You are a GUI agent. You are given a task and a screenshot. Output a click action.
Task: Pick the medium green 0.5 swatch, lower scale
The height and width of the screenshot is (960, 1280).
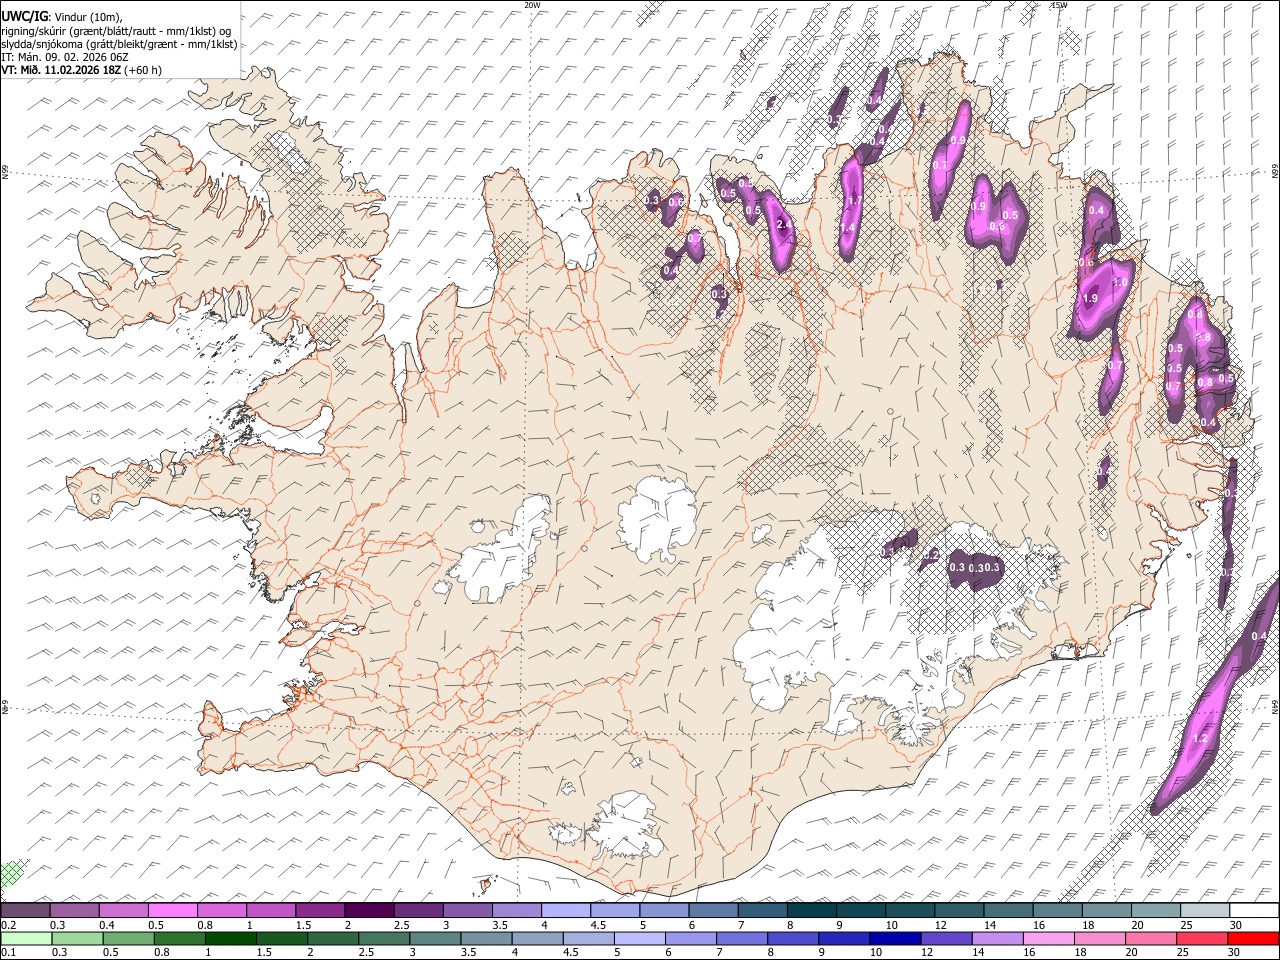click(x=128, y=938)
